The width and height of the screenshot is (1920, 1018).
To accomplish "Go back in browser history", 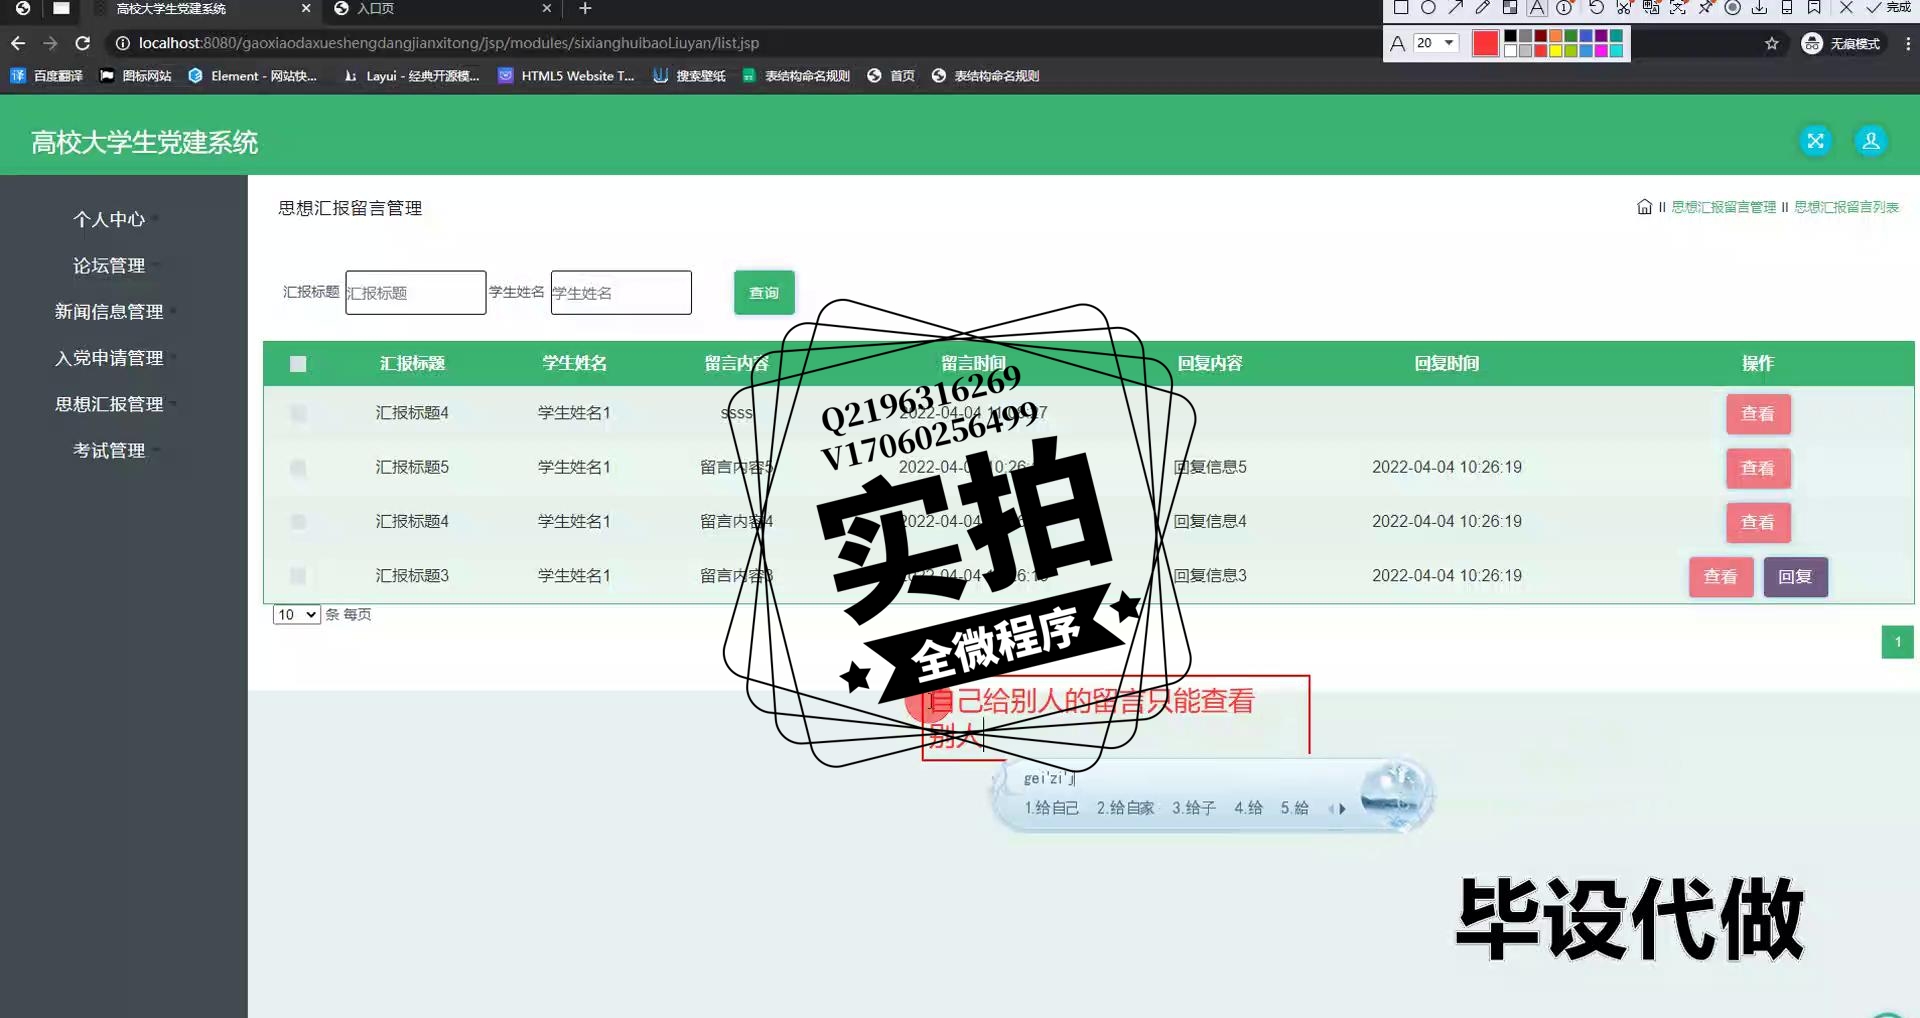I will pos(18,43).
